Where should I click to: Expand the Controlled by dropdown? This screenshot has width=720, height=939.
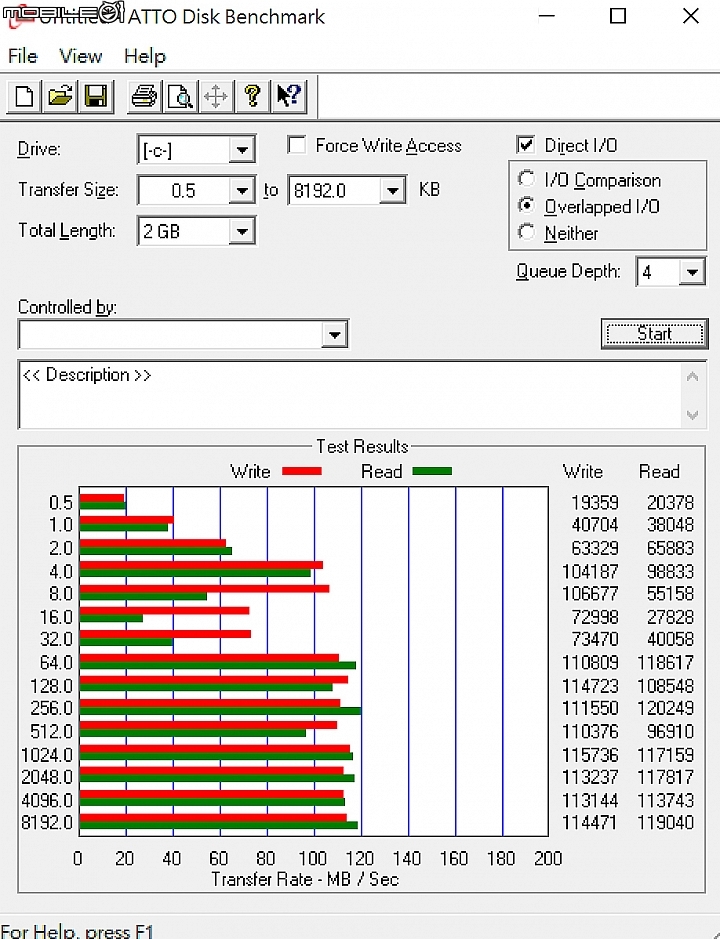click(335, 335)
